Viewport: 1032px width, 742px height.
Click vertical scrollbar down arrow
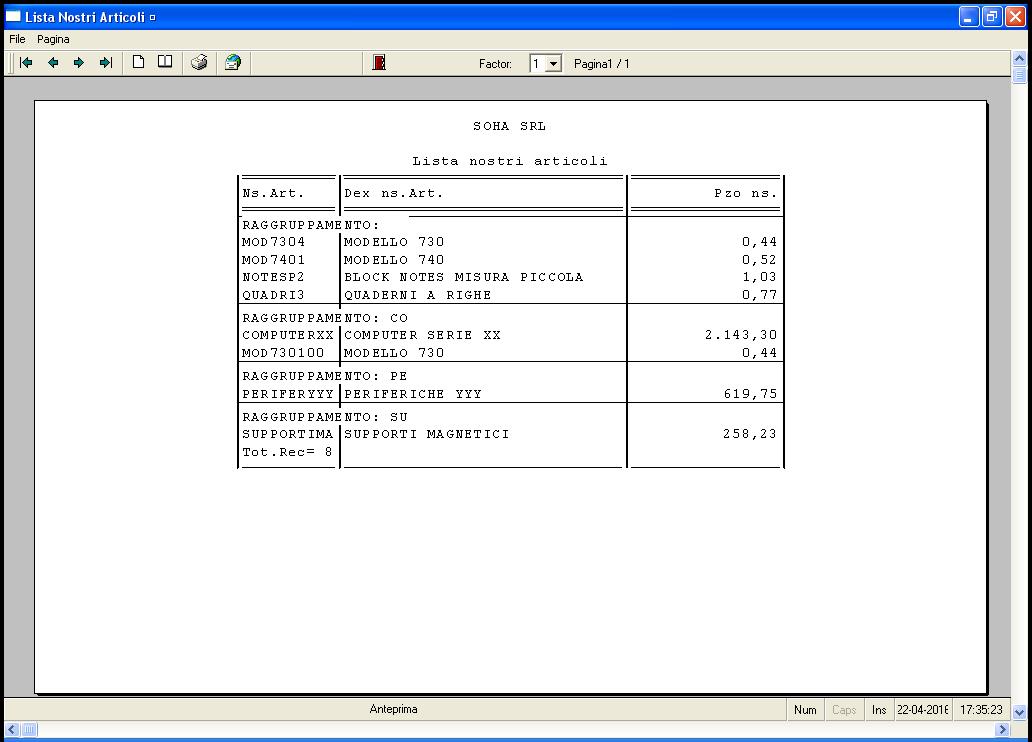click(x=1019, y=712)
